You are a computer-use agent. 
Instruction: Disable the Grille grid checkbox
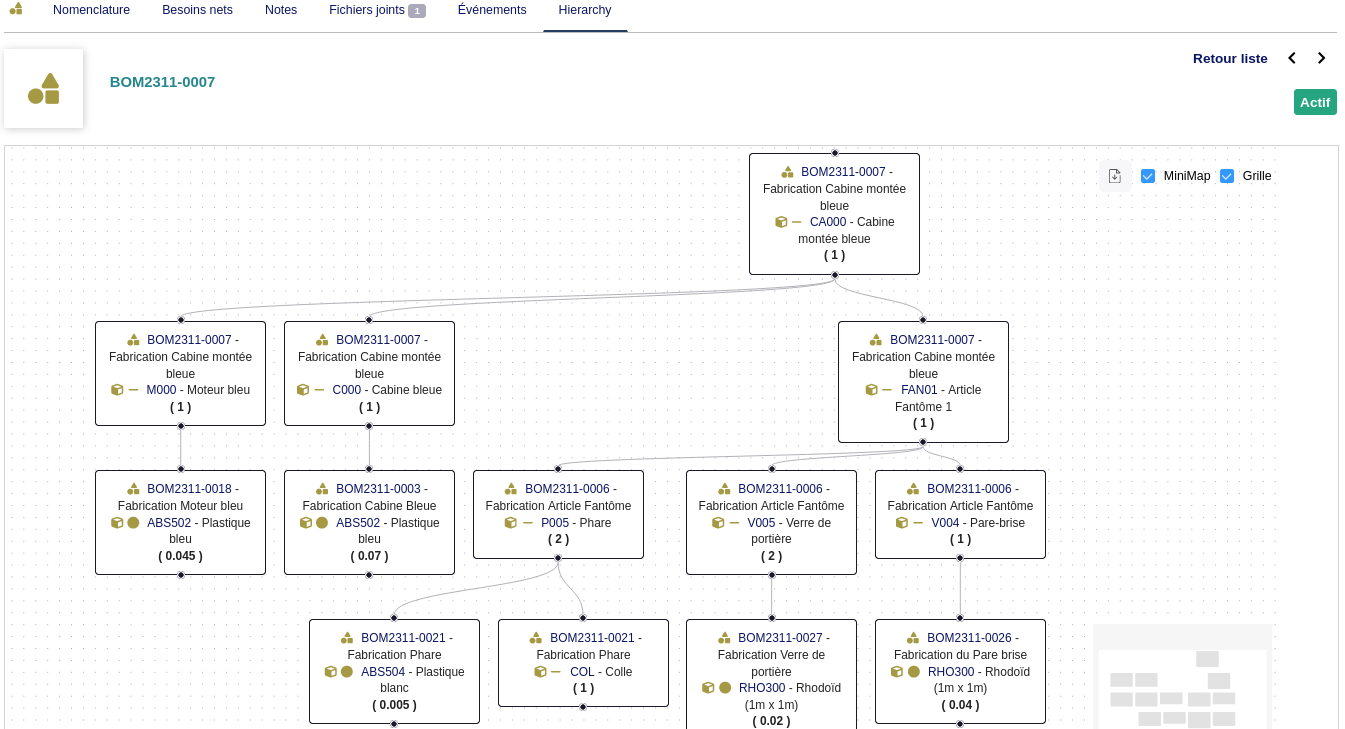1227,176
